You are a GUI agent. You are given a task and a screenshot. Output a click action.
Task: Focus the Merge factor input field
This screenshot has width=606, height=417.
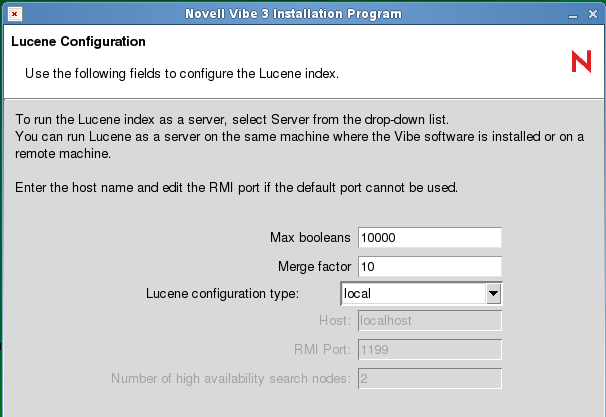click(428, 266)
